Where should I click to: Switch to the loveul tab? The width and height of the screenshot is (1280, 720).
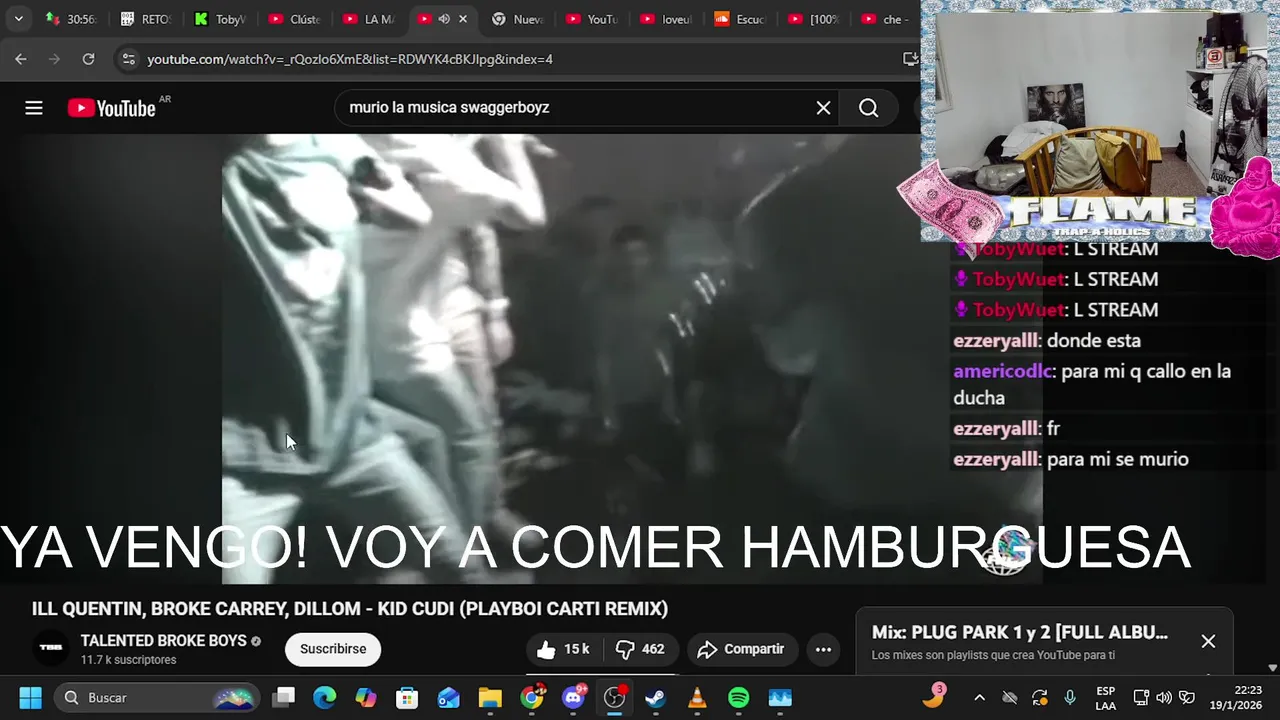(666, 19)
